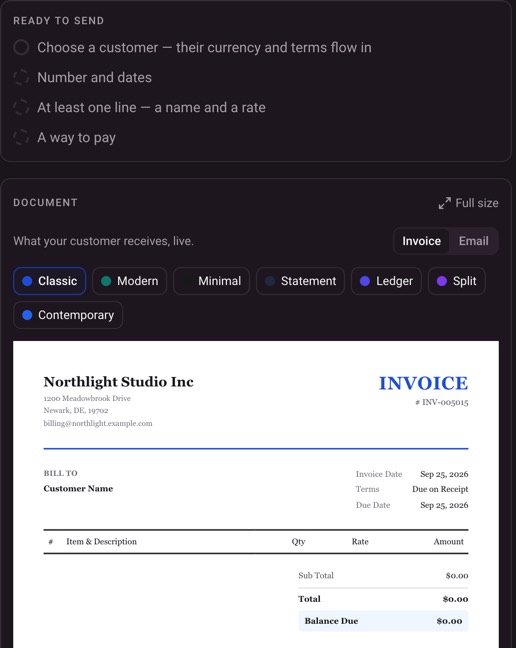
Task: Click the Qty column header
Action: [x=298, y=541]
